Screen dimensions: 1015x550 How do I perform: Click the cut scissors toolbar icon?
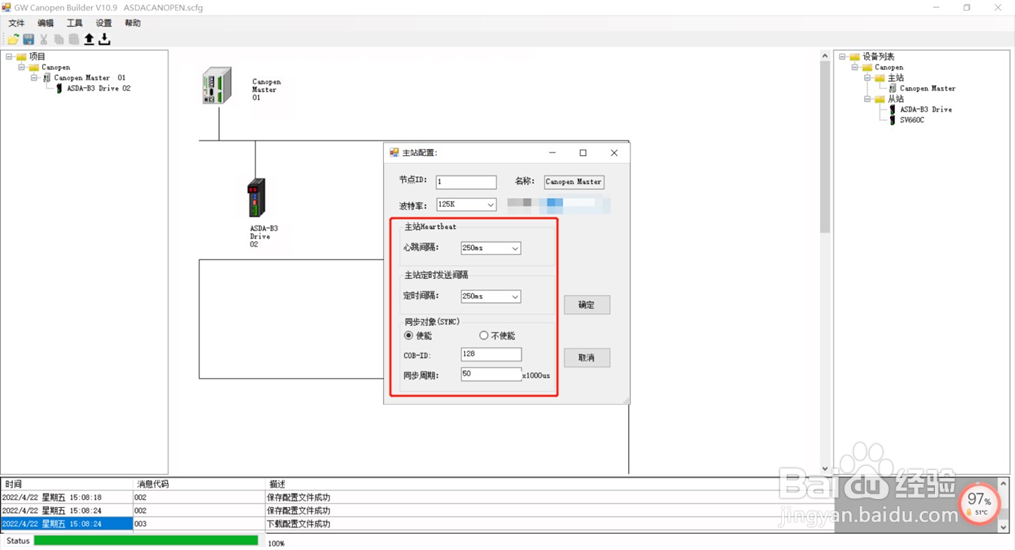[43, 39]
